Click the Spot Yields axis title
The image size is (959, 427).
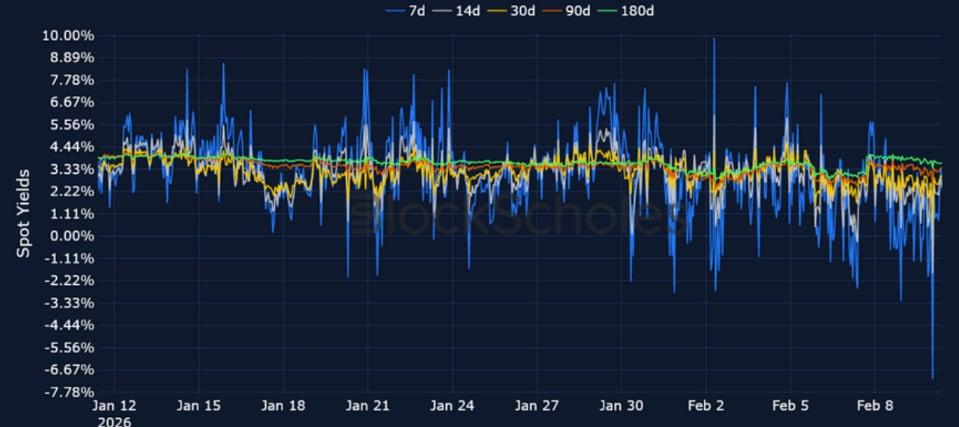(x=23, y=214)
